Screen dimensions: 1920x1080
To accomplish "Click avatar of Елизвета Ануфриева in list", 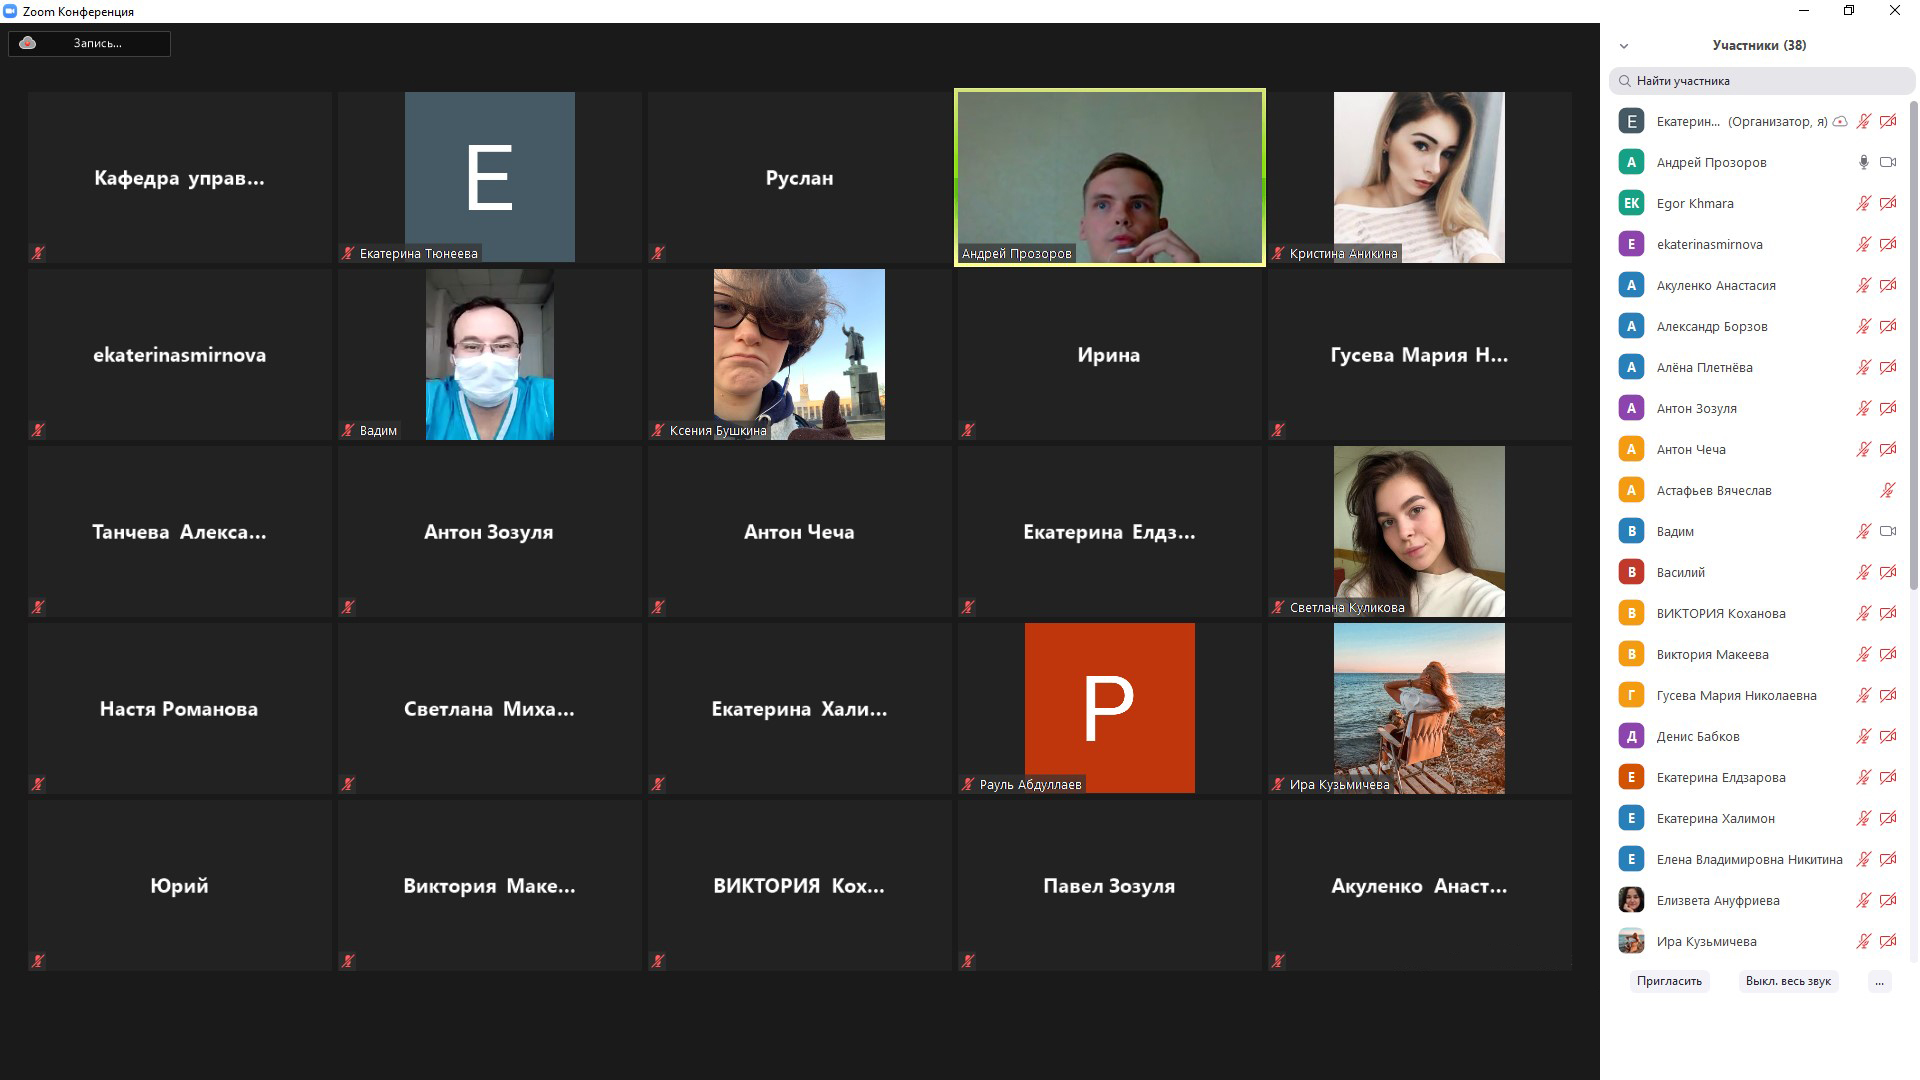I will pos(1631,900).
